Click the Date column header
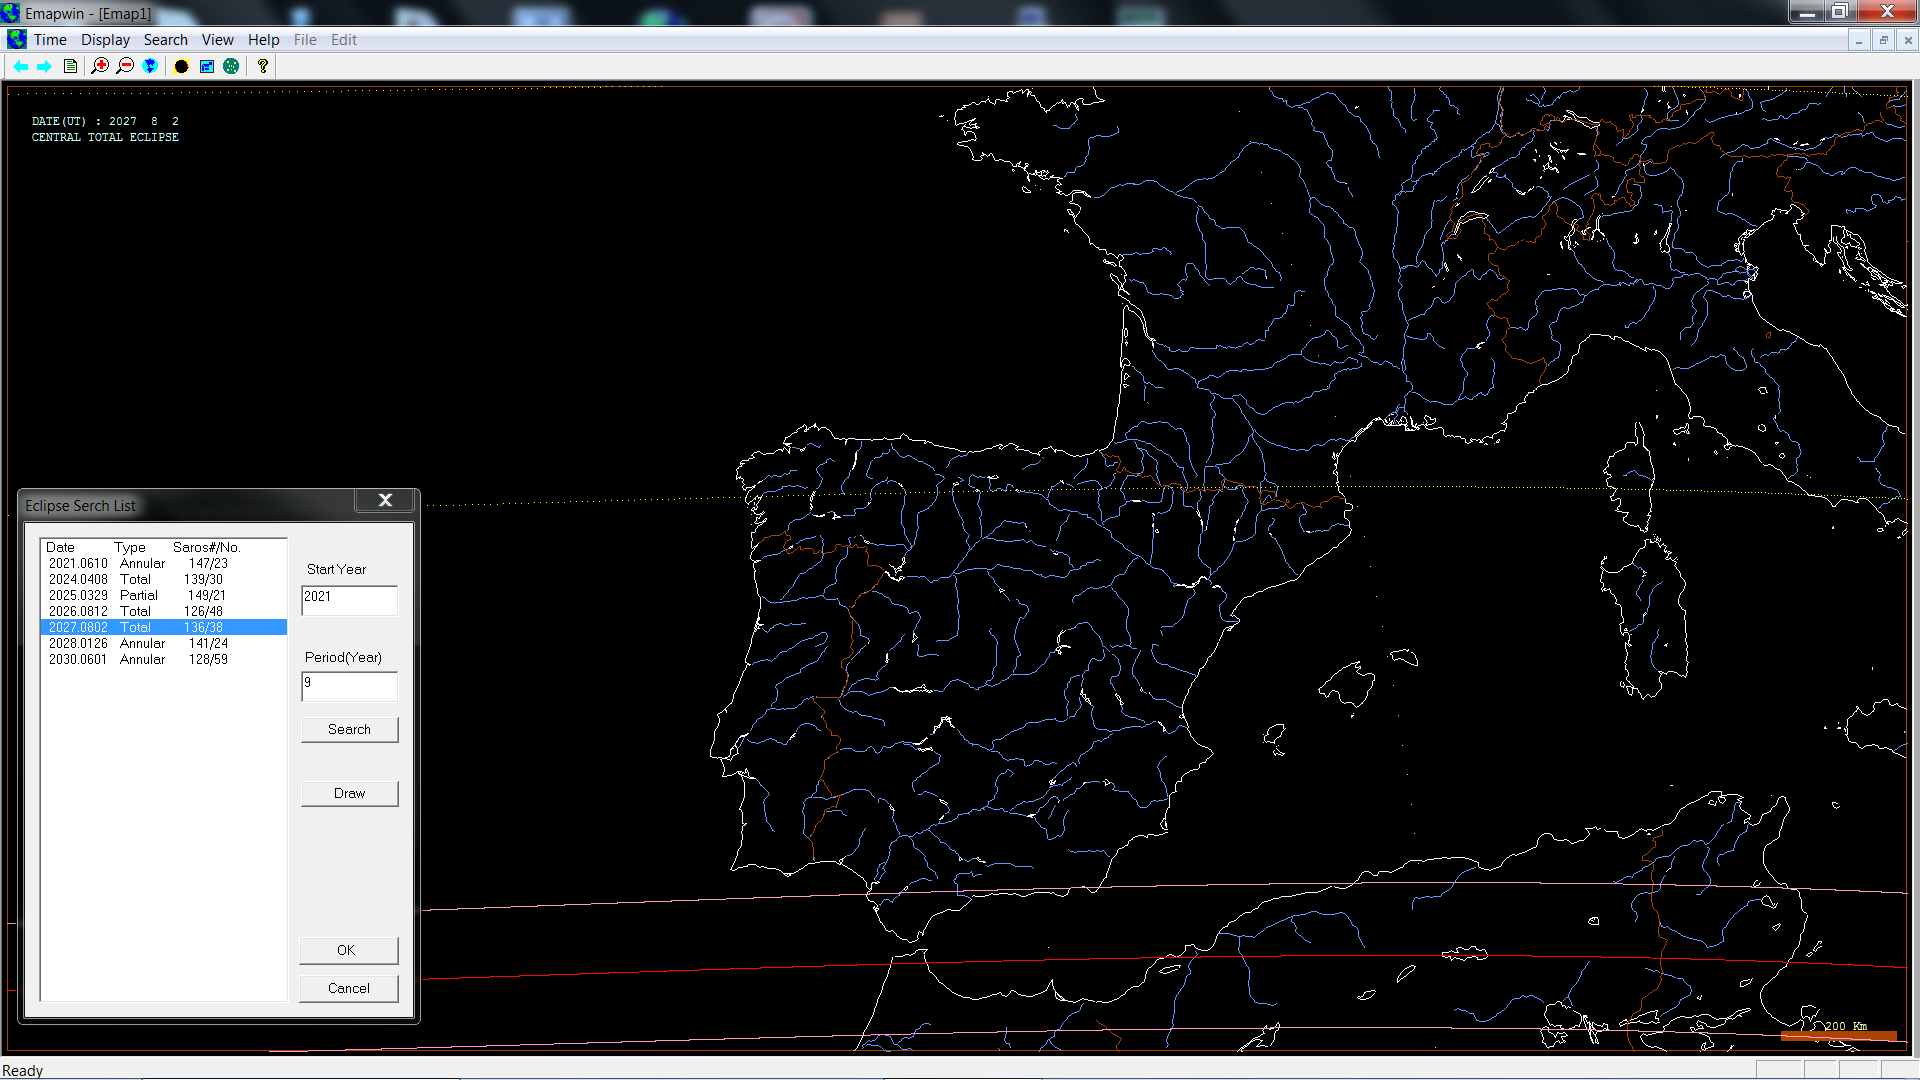This screenshot has width=1920, height=1080. (x=60, y=547)
